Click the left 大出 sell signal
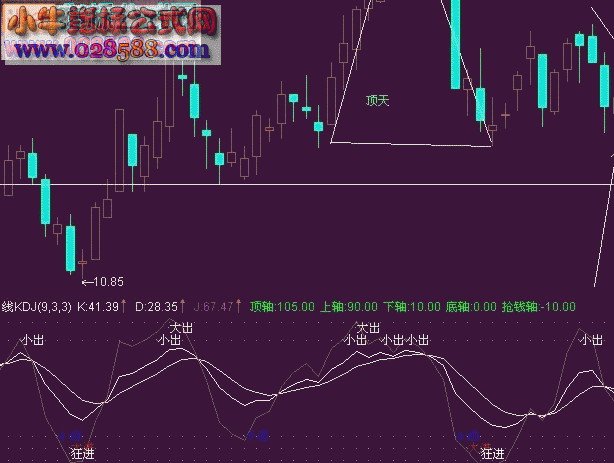The image size is (614, 463). pos(181,327)
